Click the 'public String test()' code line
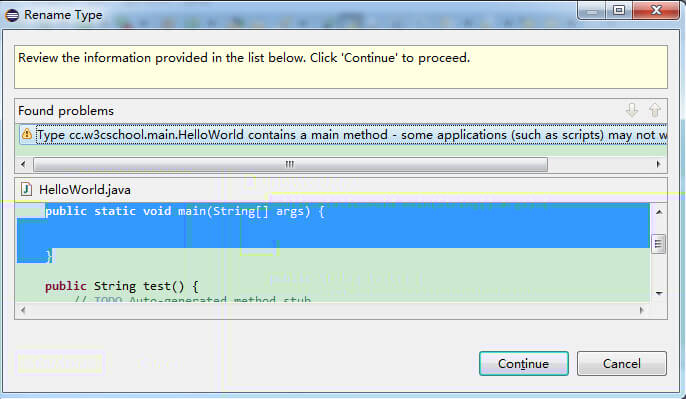The image size is (686, 399). coord(122,286)
